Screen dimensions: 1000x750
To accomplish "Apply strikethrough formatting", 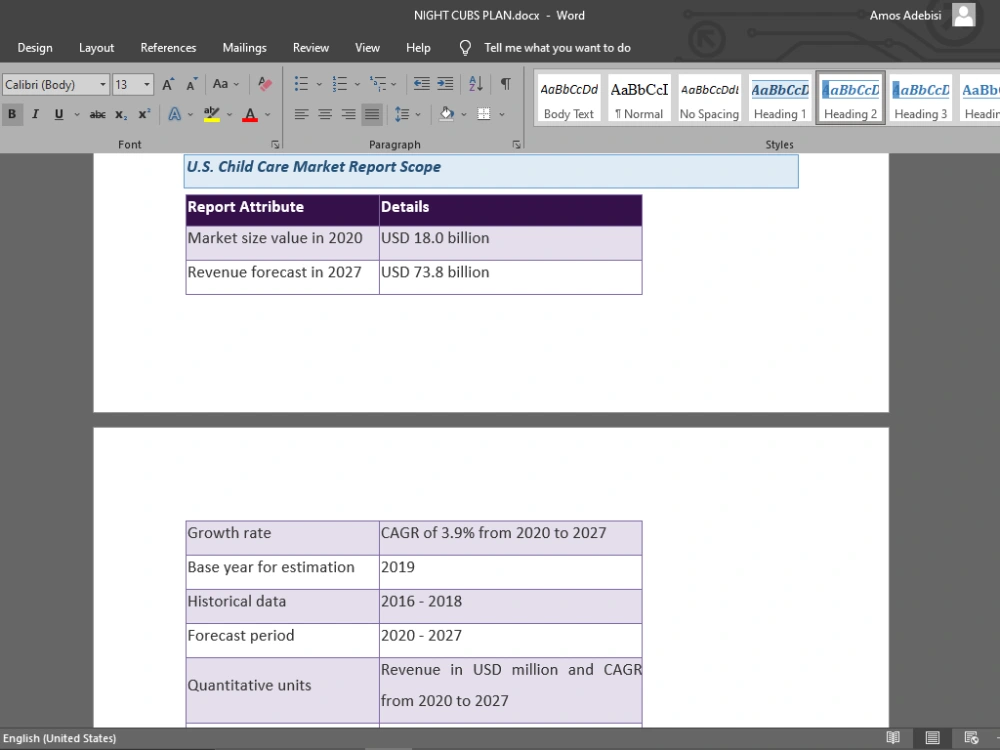I will point(98,115).
